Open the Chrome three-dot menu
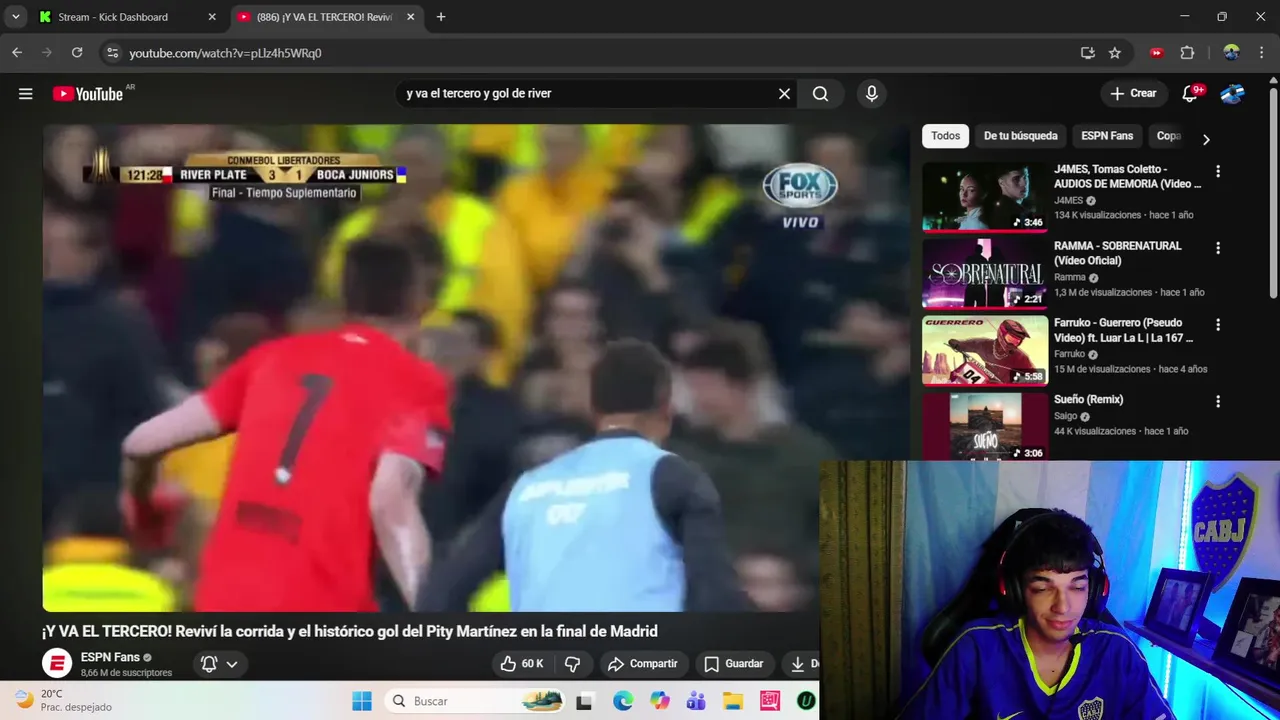 pyautogui.click(x=1262, y=53)
